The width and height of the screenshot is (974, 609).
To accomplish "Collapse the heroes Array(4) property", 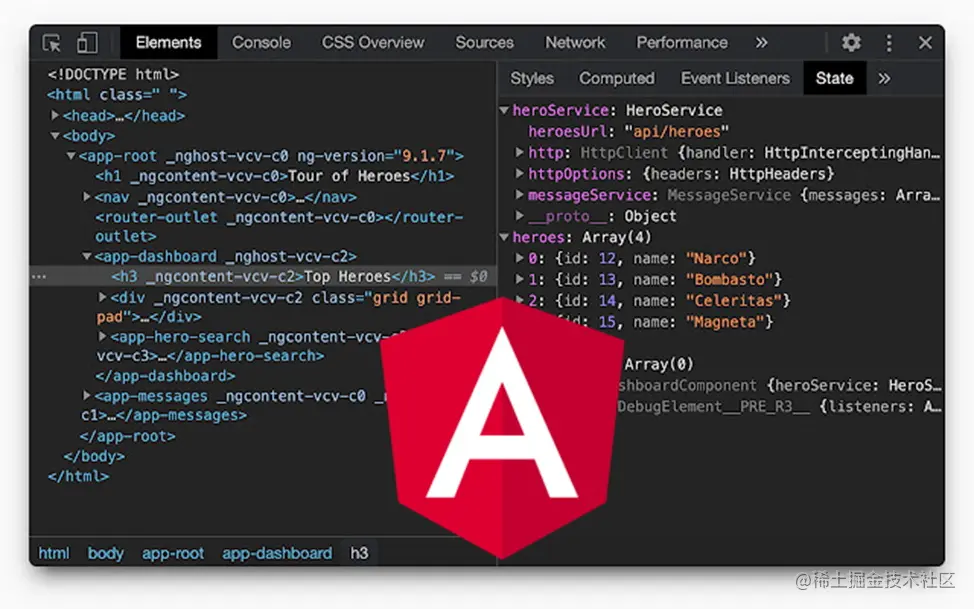I will click(504, 237).
